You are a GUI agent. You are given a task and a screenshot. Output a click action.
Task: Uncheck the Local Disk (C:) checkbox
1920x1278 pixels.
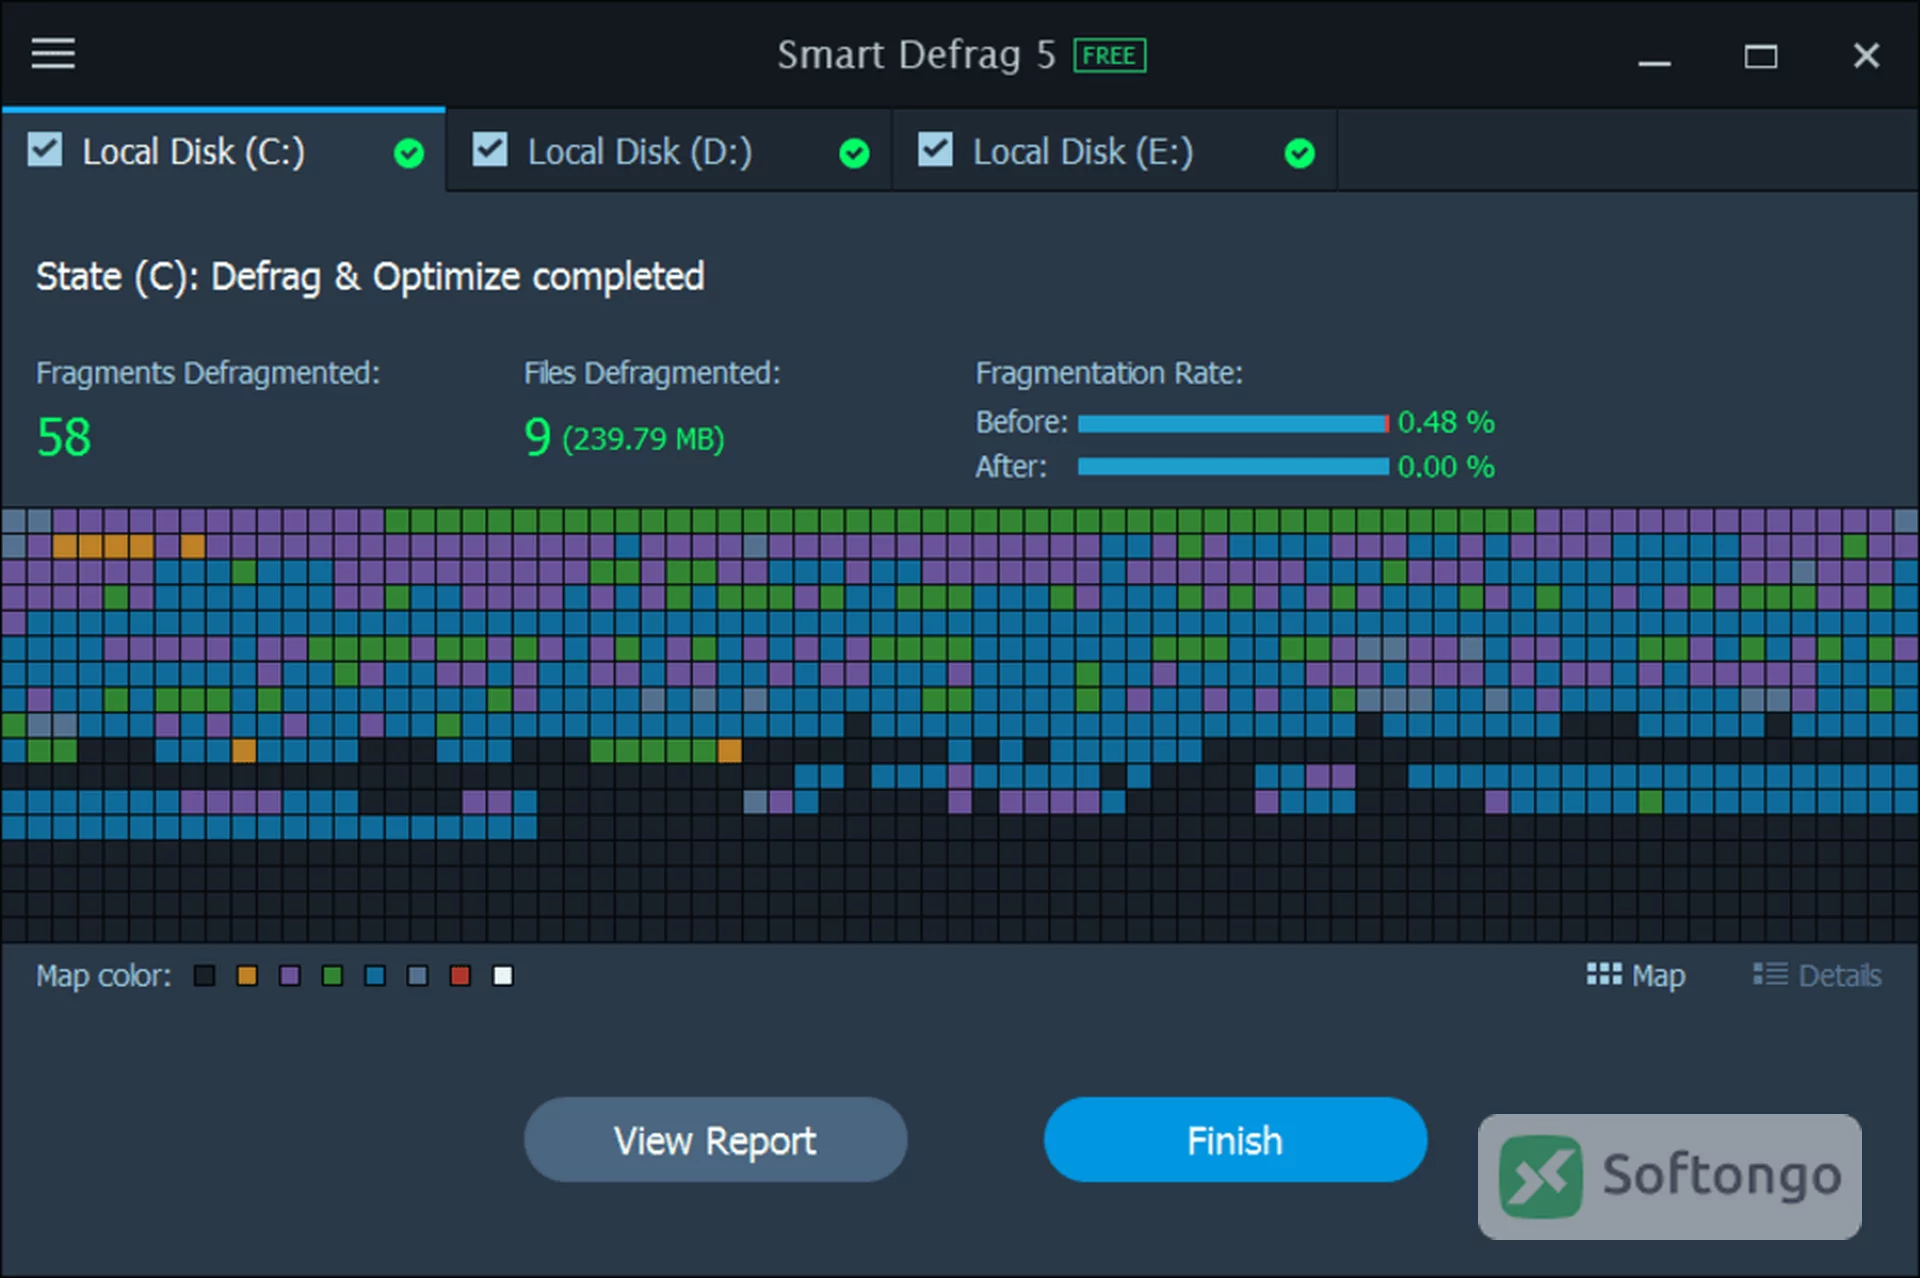(45, 150)
